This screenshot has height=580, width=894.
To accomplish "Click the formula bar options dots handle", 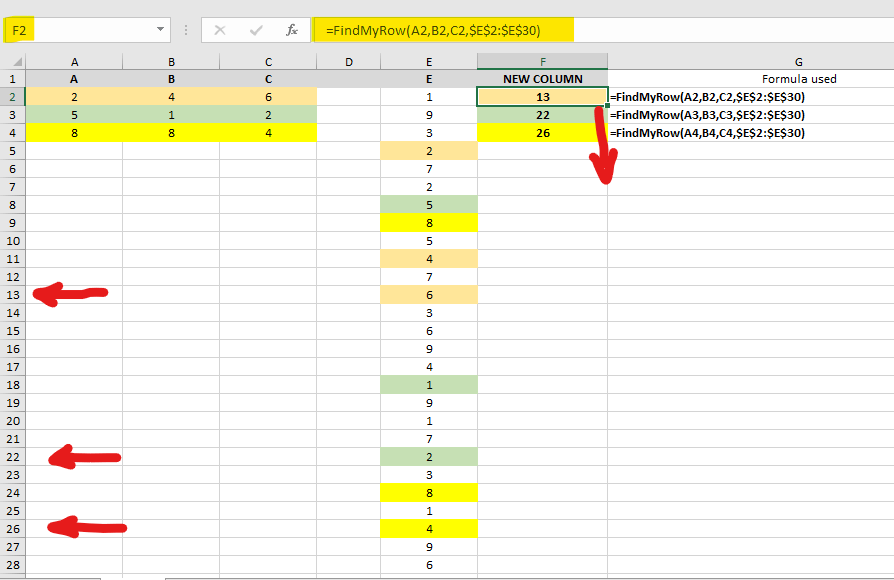I will click(x=186, y=30).
